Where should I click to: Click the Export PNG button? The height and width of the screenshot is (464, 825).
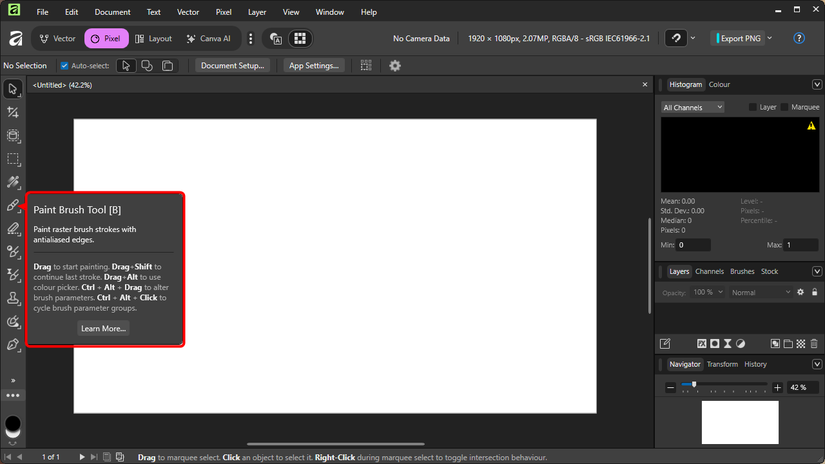737,38
